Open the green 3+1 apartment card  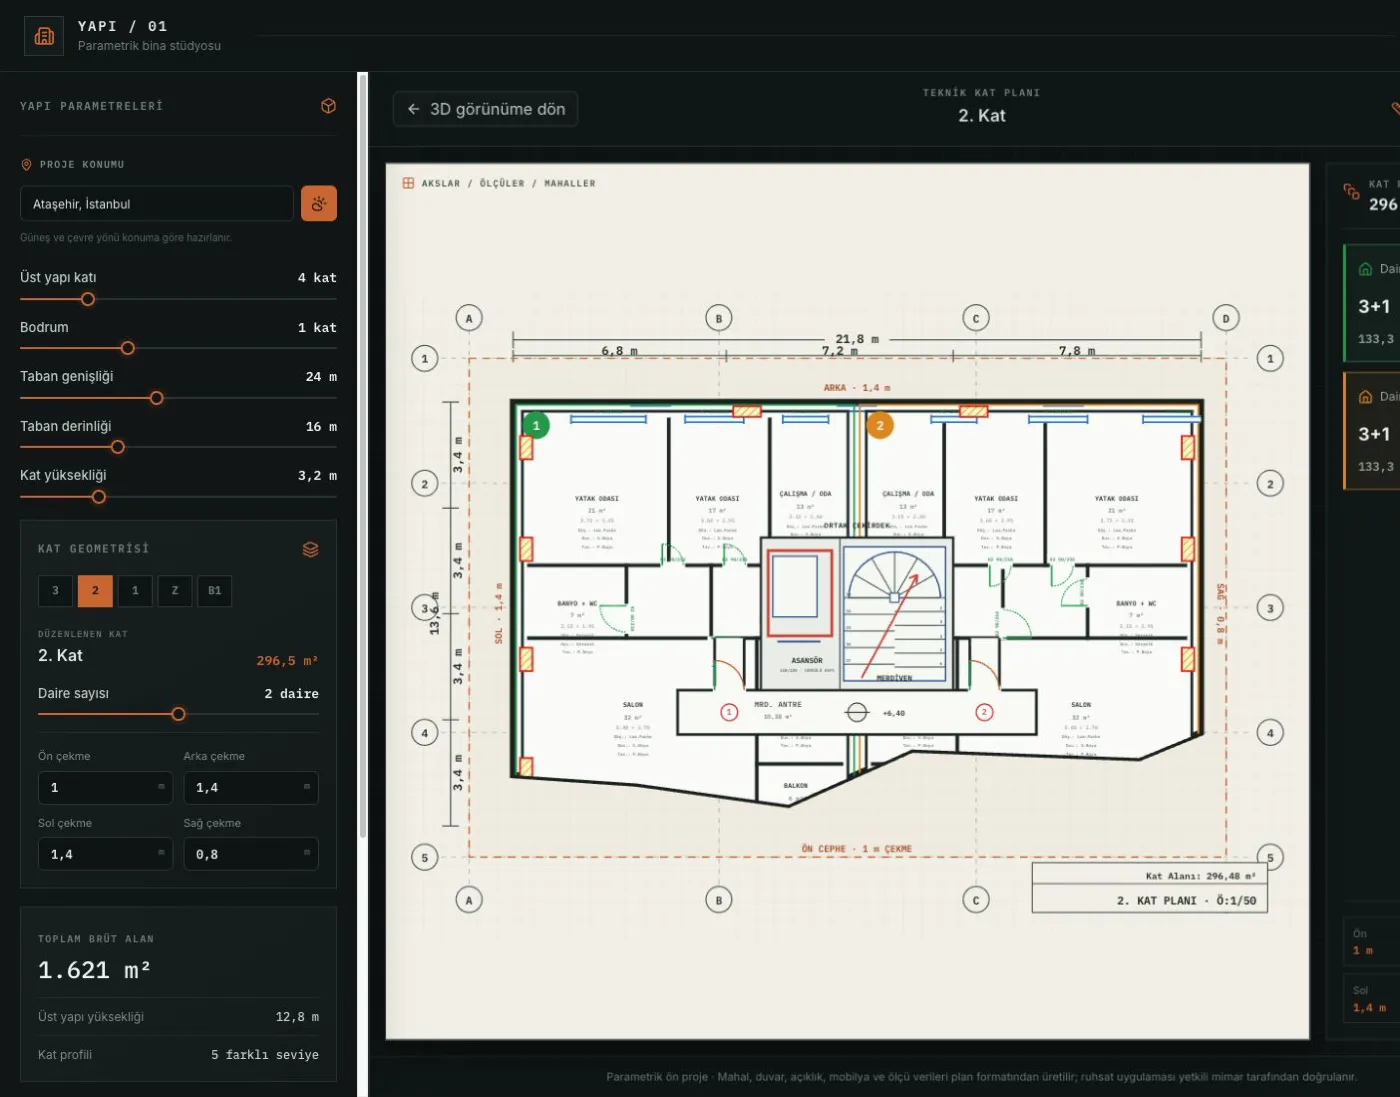pyautogui.click(x=1371, y=302)
